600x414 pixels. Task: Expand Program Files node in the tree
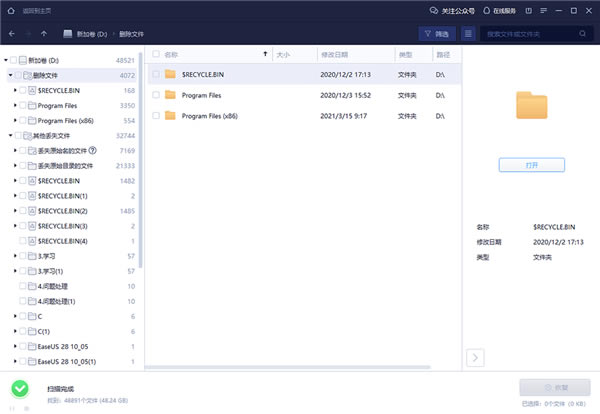coord(16,105)
